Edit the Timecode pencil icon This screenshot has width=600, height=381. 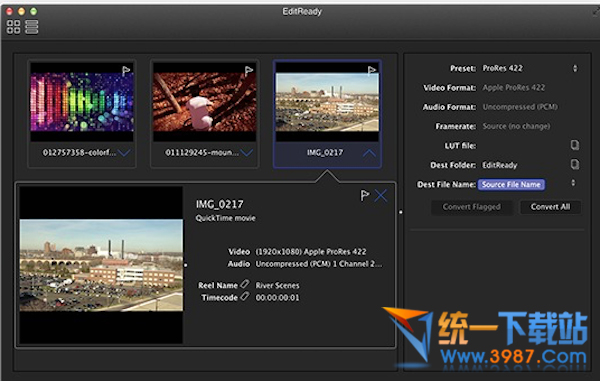coord(244,296)
